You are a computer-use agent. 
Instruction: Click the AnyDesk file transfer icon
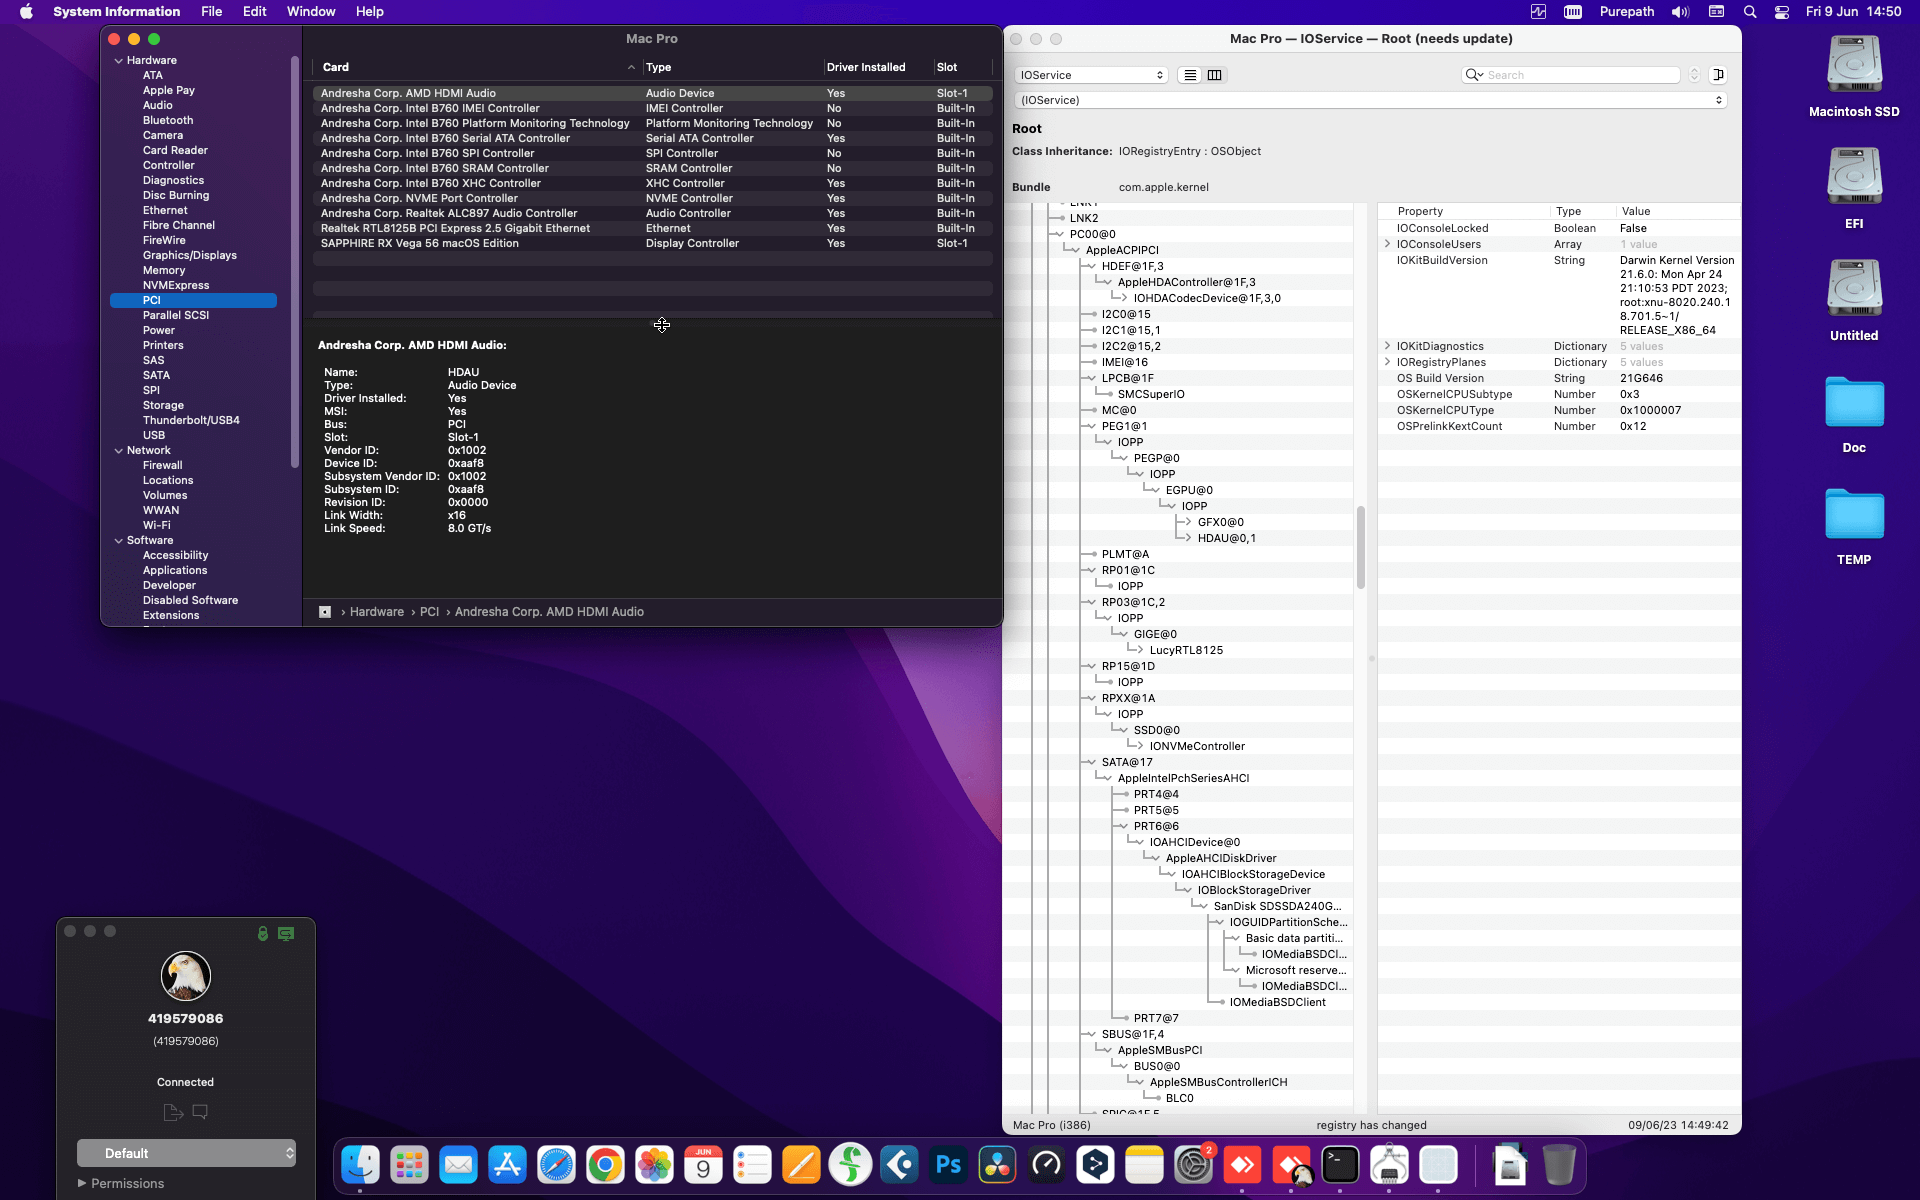pyautogui.click(x=172, y=1111)
